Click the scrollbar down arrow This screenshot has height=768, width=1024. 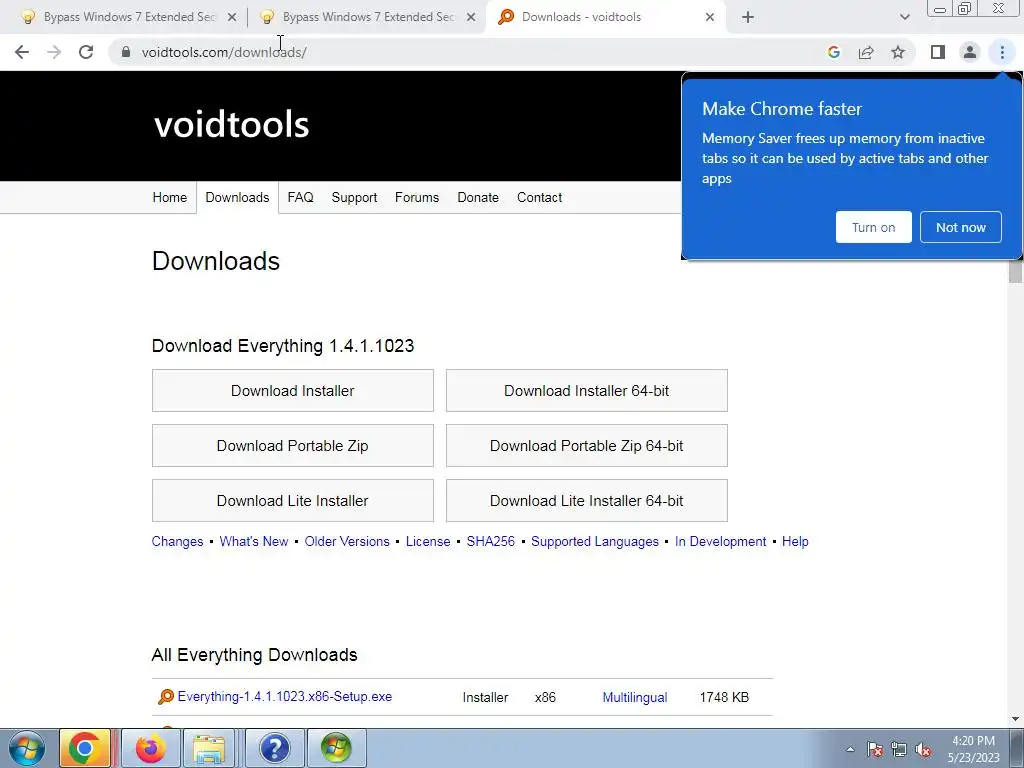pos(1015,719)
